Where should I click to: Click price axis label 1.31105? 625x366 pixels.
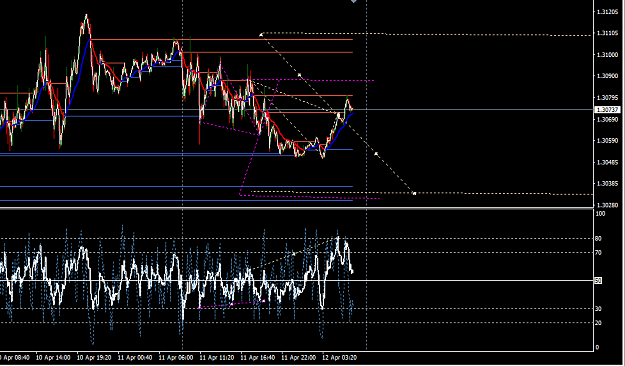607,34
